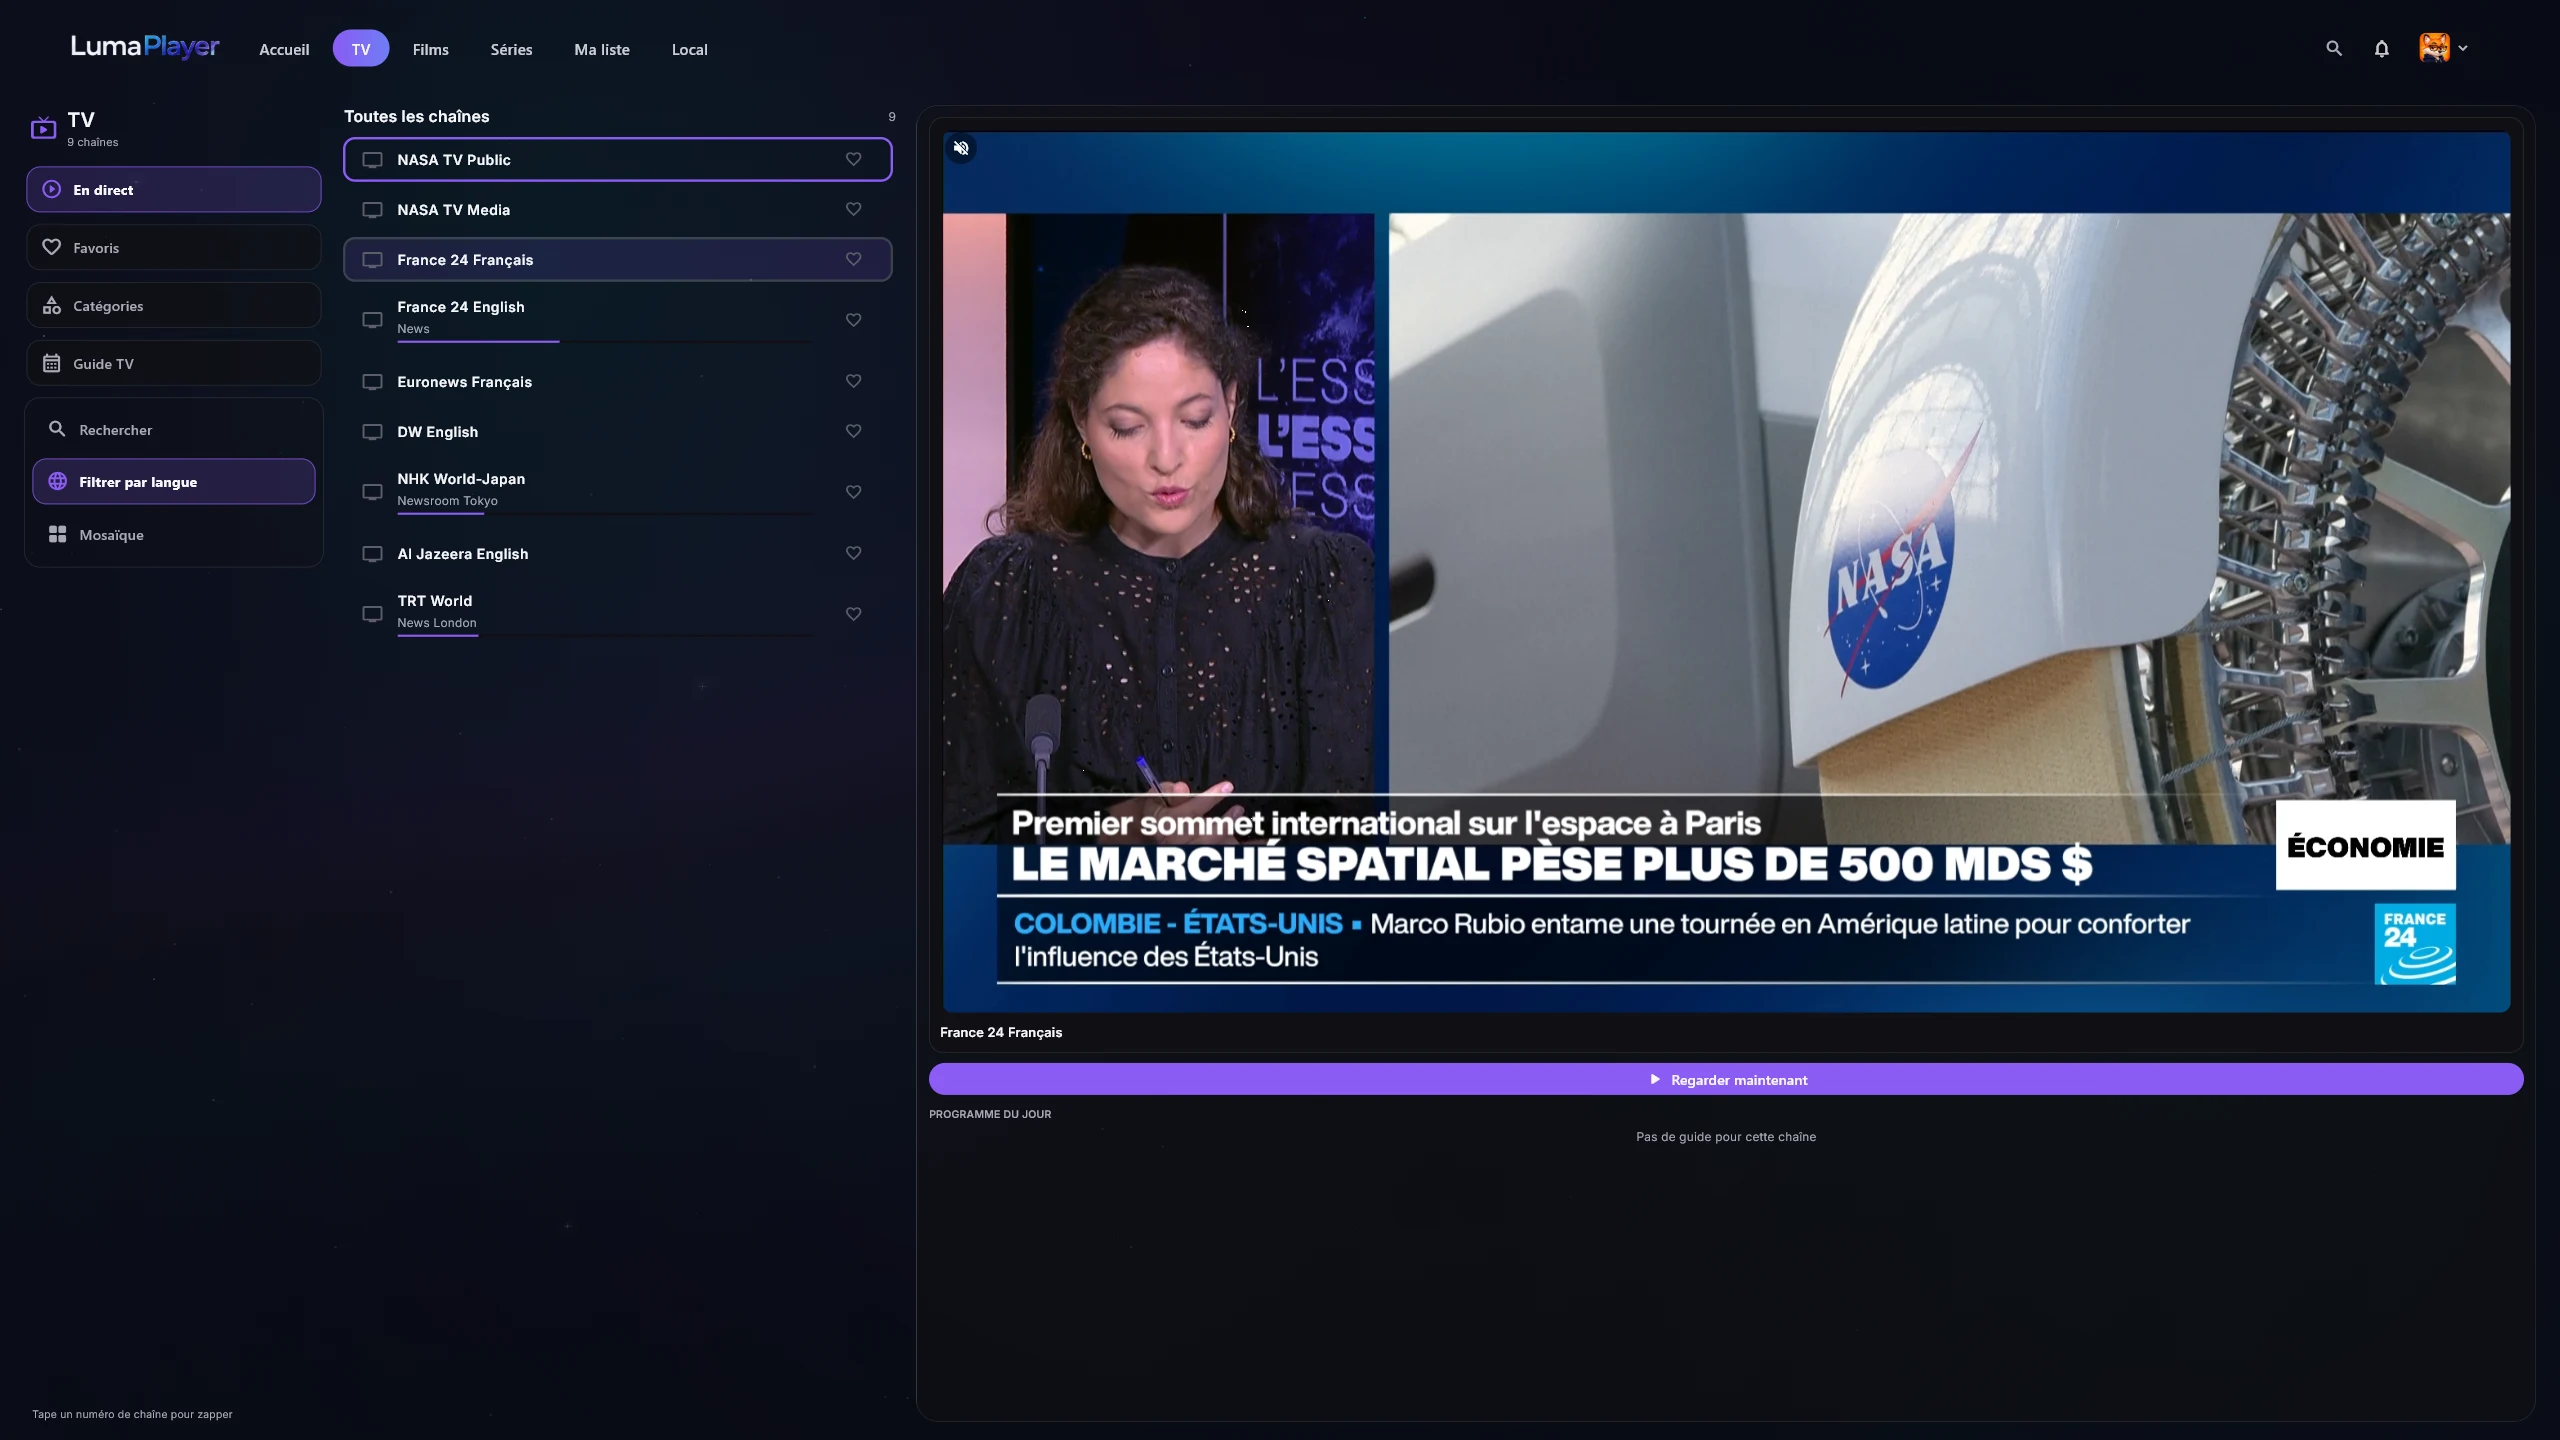The width and height of the screenshot is (2560, 1440).
Task: Expand the profile menu chevron
Action: [x=2463, y=48]
